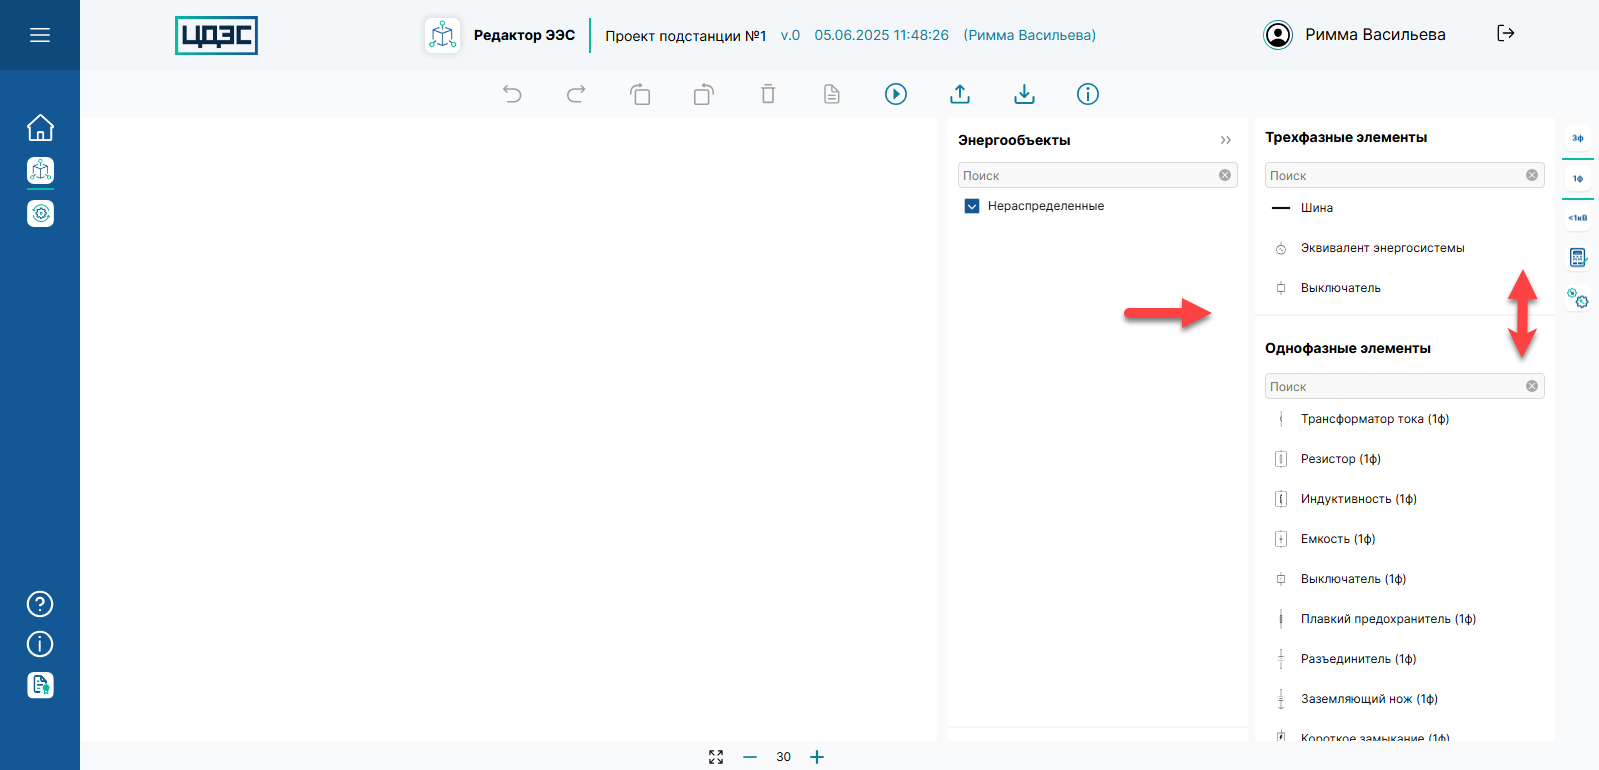The image size is (1599, 770).
Task: Switch to the 3ф three-phase elements tab
Action: (1578, 138)
